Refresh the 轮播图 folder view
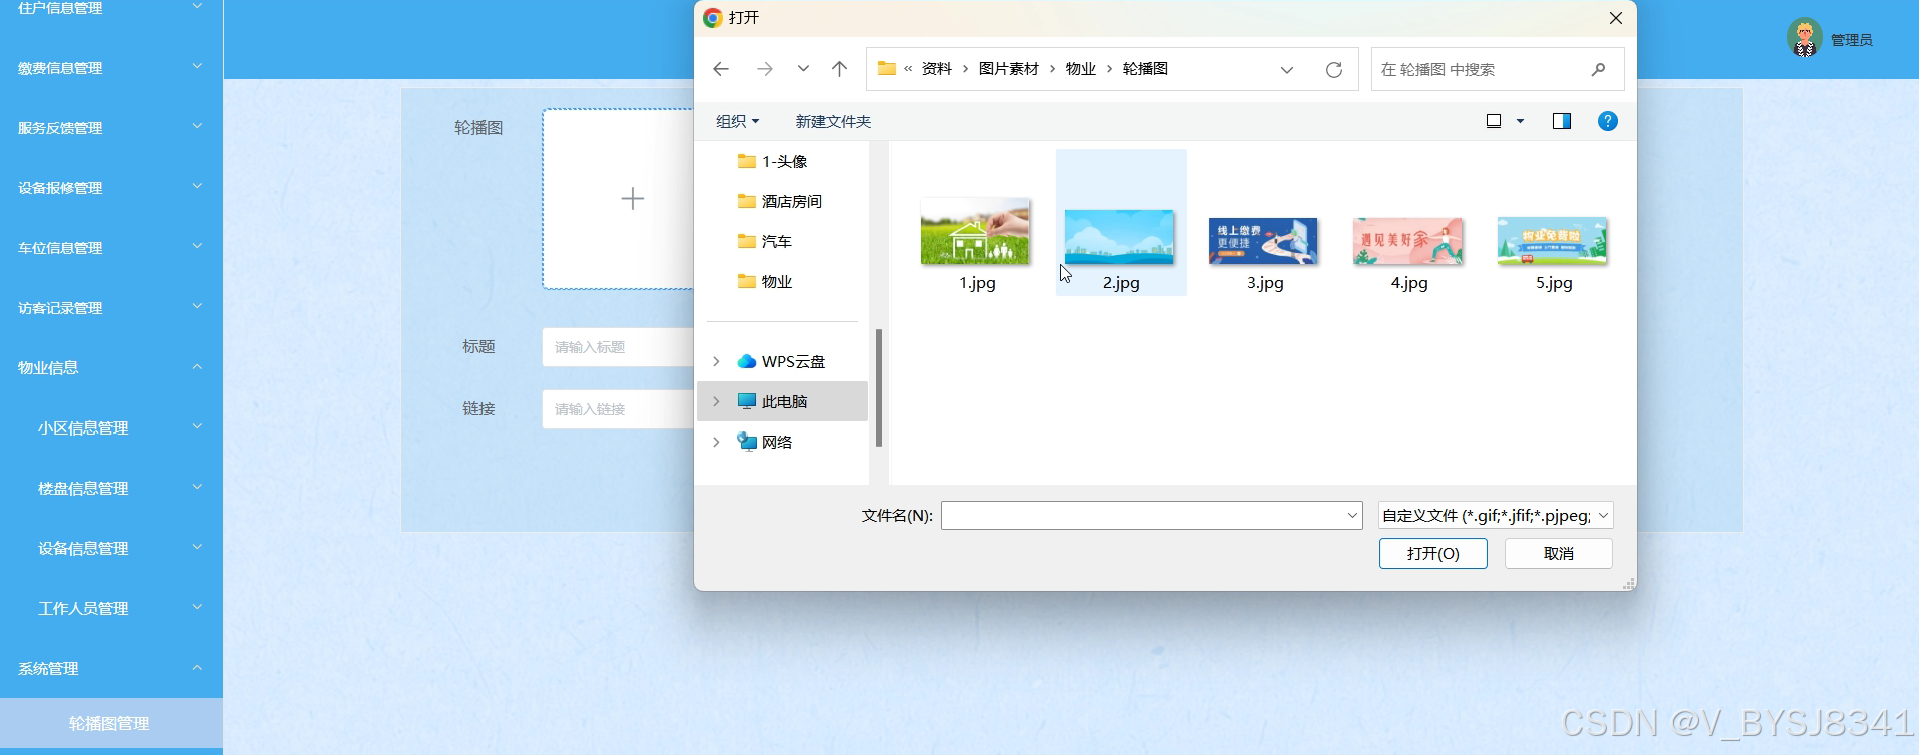This screenshot has width=1919, height=755. 1334,69
